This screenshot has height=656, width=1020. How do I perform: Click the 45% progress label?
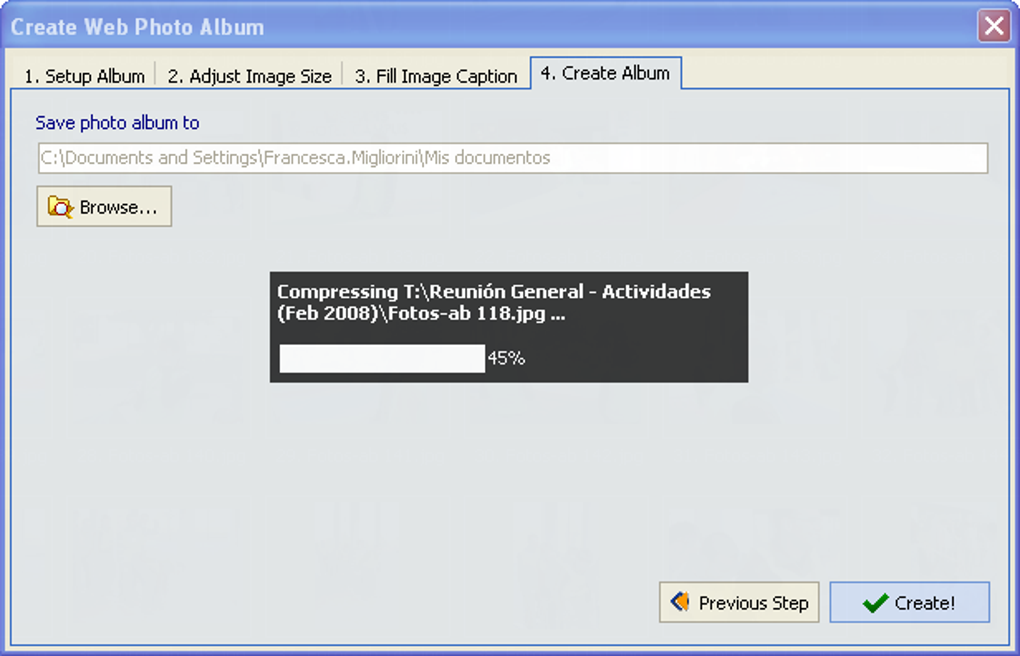click(x=506, y=359)
